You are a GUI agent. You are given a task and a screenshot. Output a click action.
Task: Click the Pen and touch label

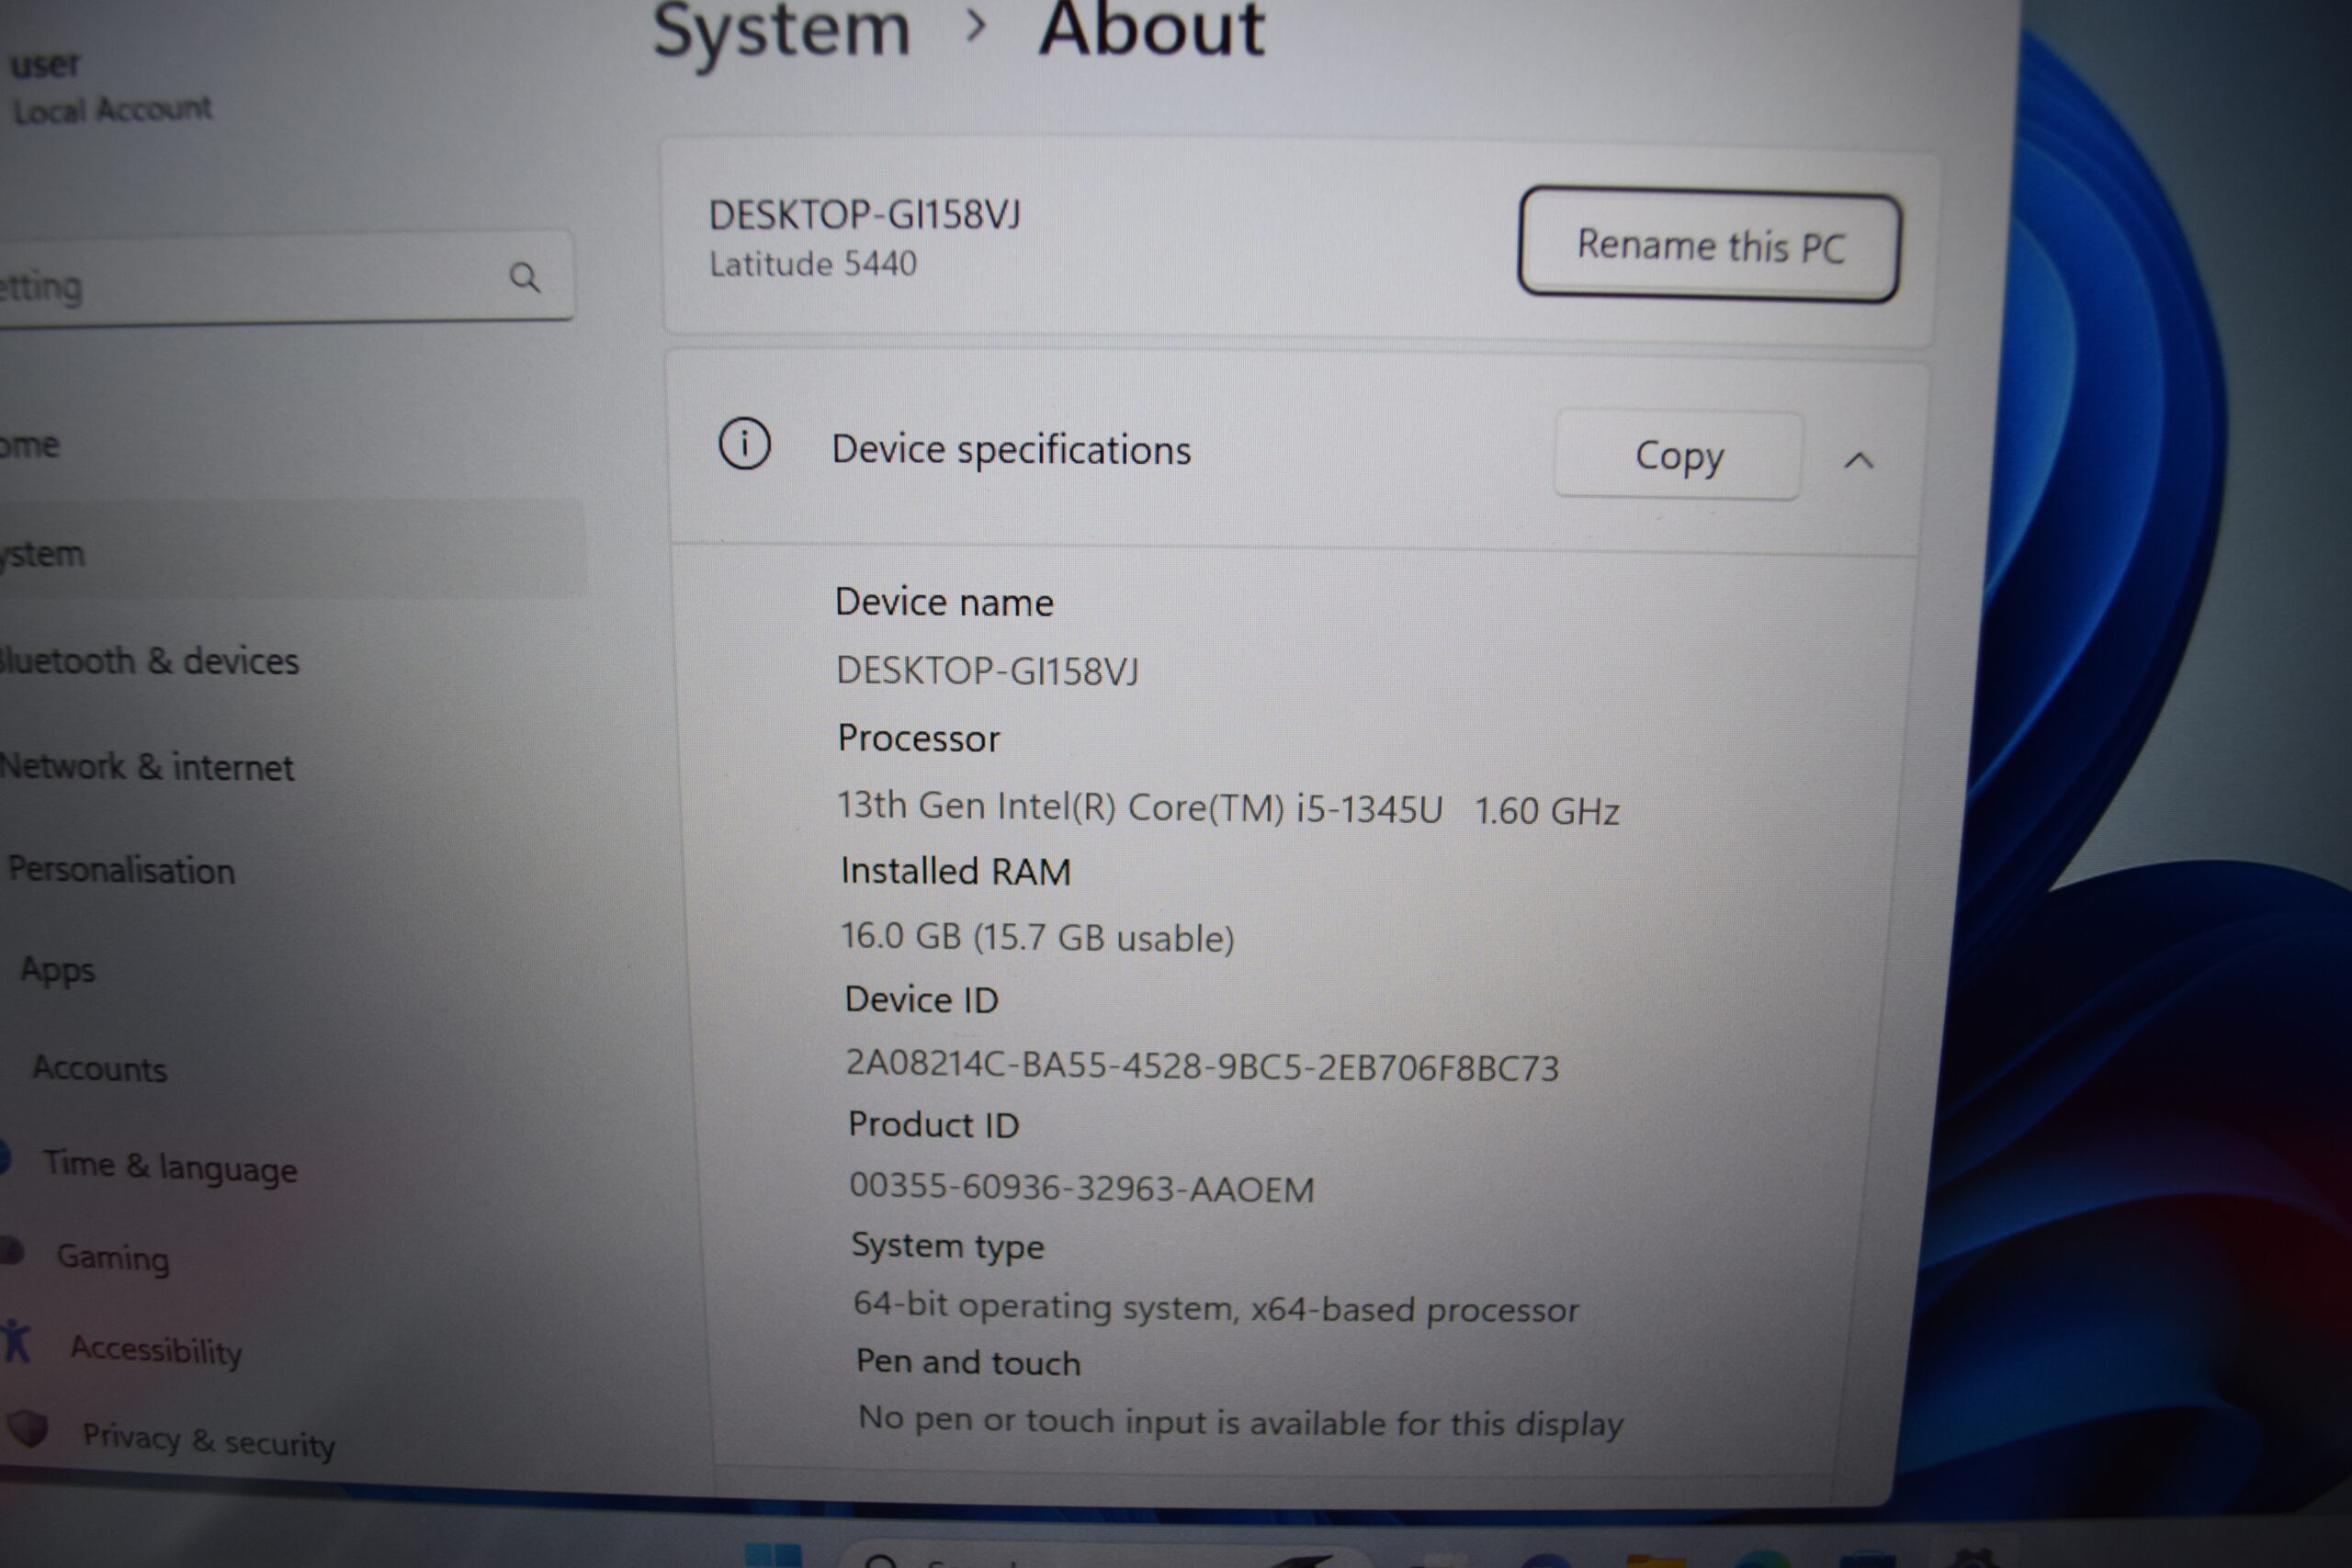(x=968, y=1363)
